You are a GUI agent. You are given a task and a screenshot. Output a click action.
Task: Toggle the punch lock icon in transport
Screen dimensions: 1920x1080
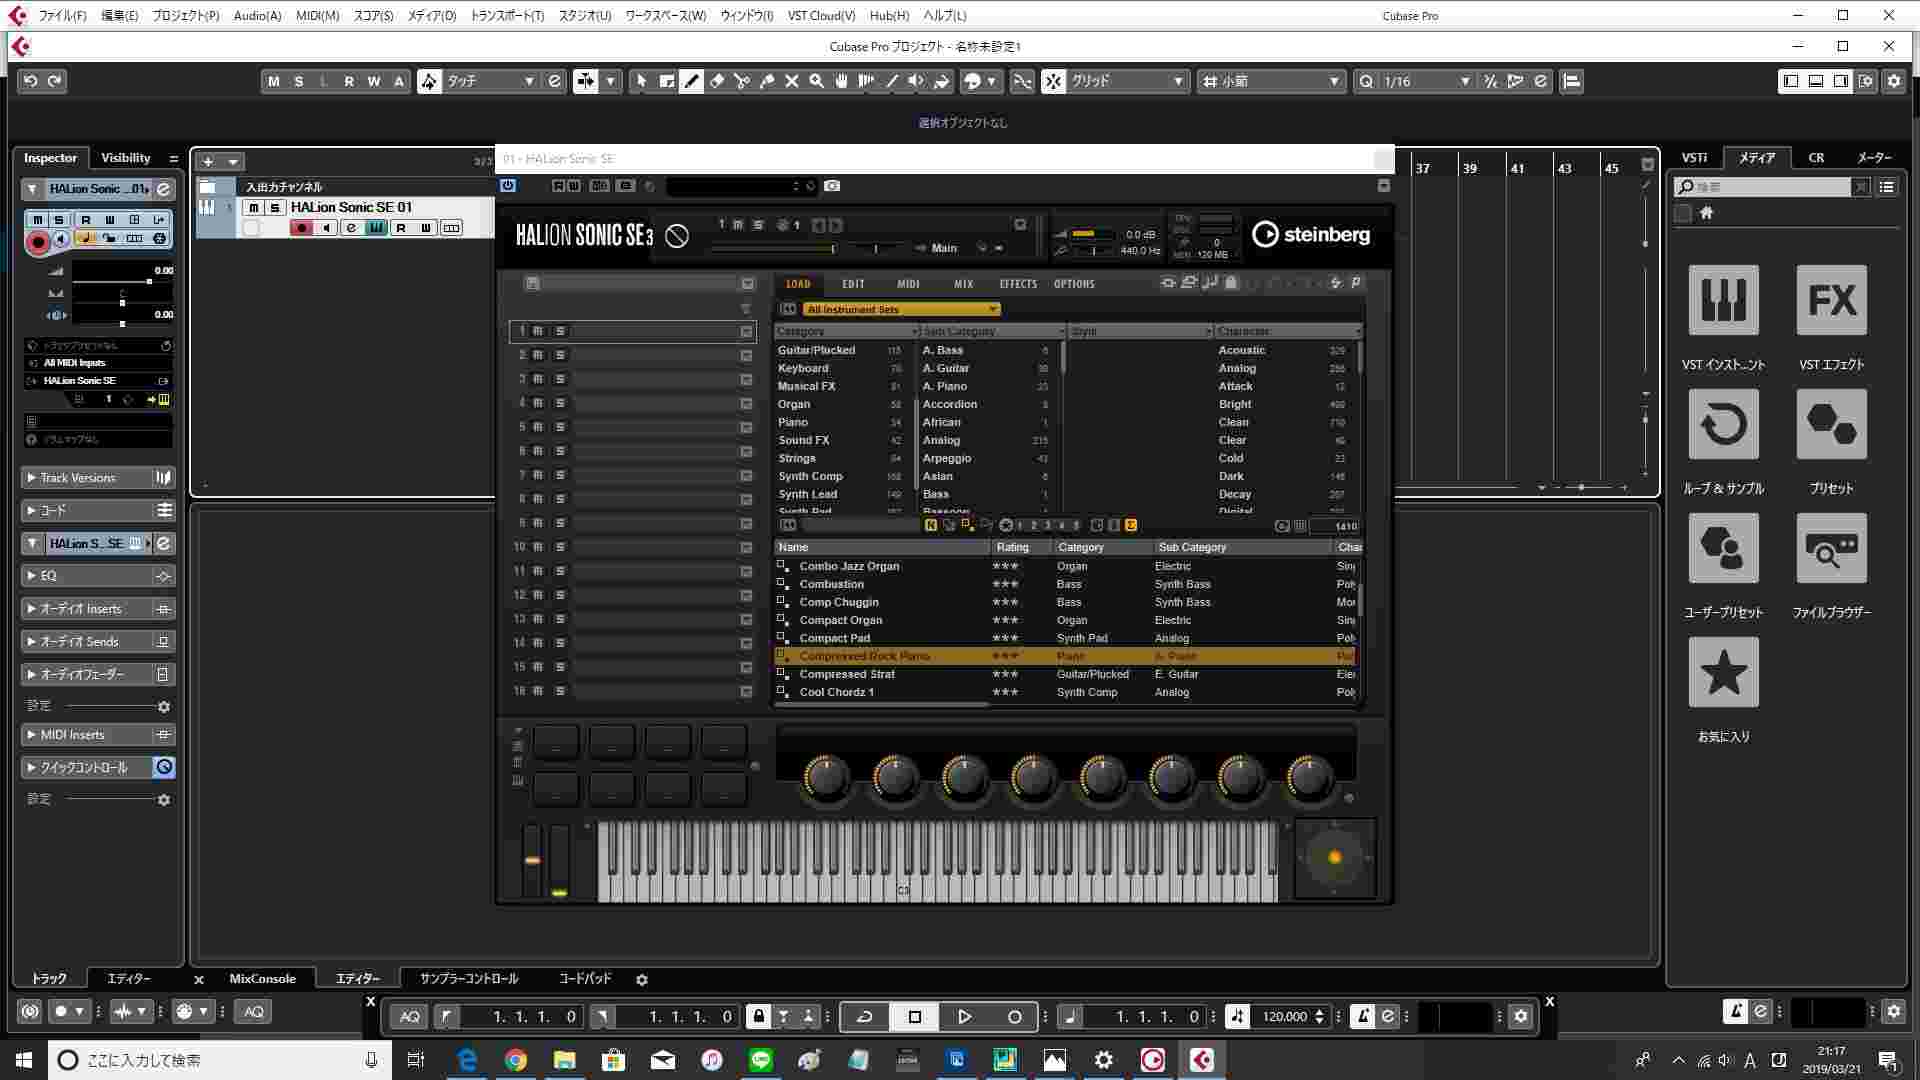759,1016
